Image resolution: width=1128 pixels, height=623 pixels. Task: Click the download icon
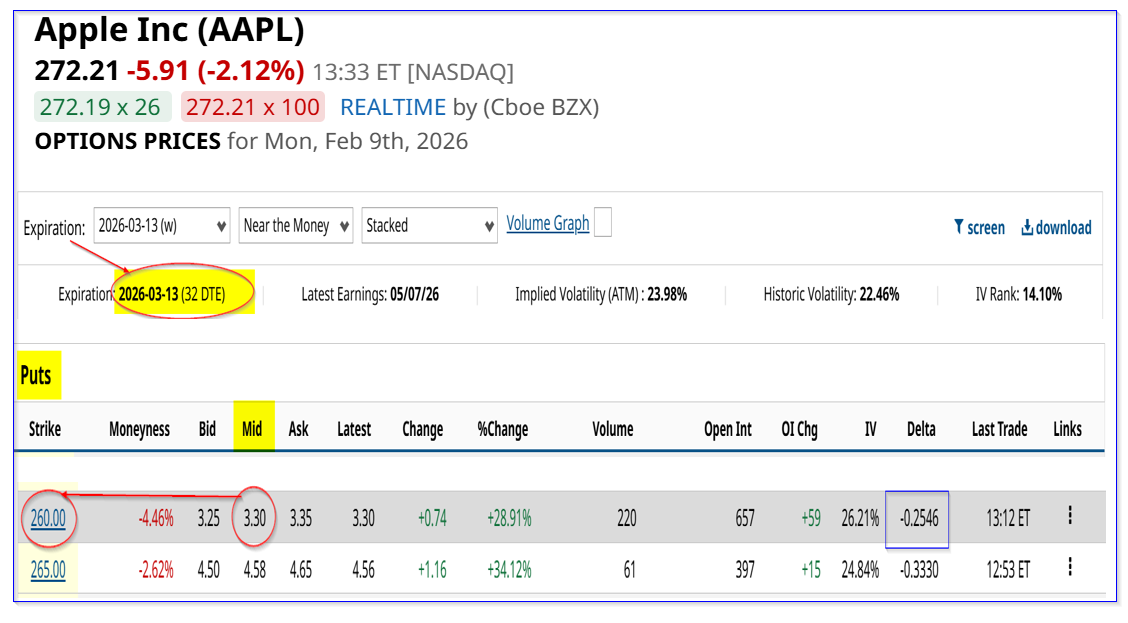click(x=1027, y=227)
